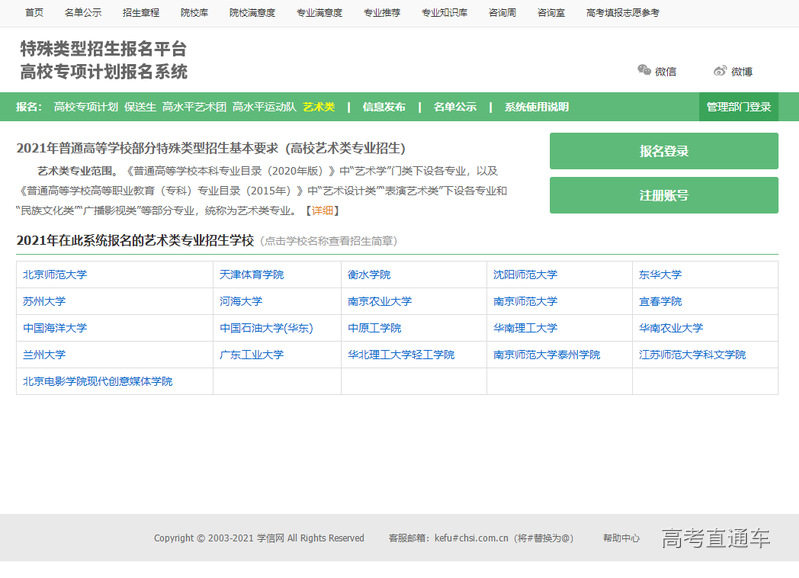Click the 中国石油大学(华东) school link
The height and width of the screenshot is (578, 799).
266,328
